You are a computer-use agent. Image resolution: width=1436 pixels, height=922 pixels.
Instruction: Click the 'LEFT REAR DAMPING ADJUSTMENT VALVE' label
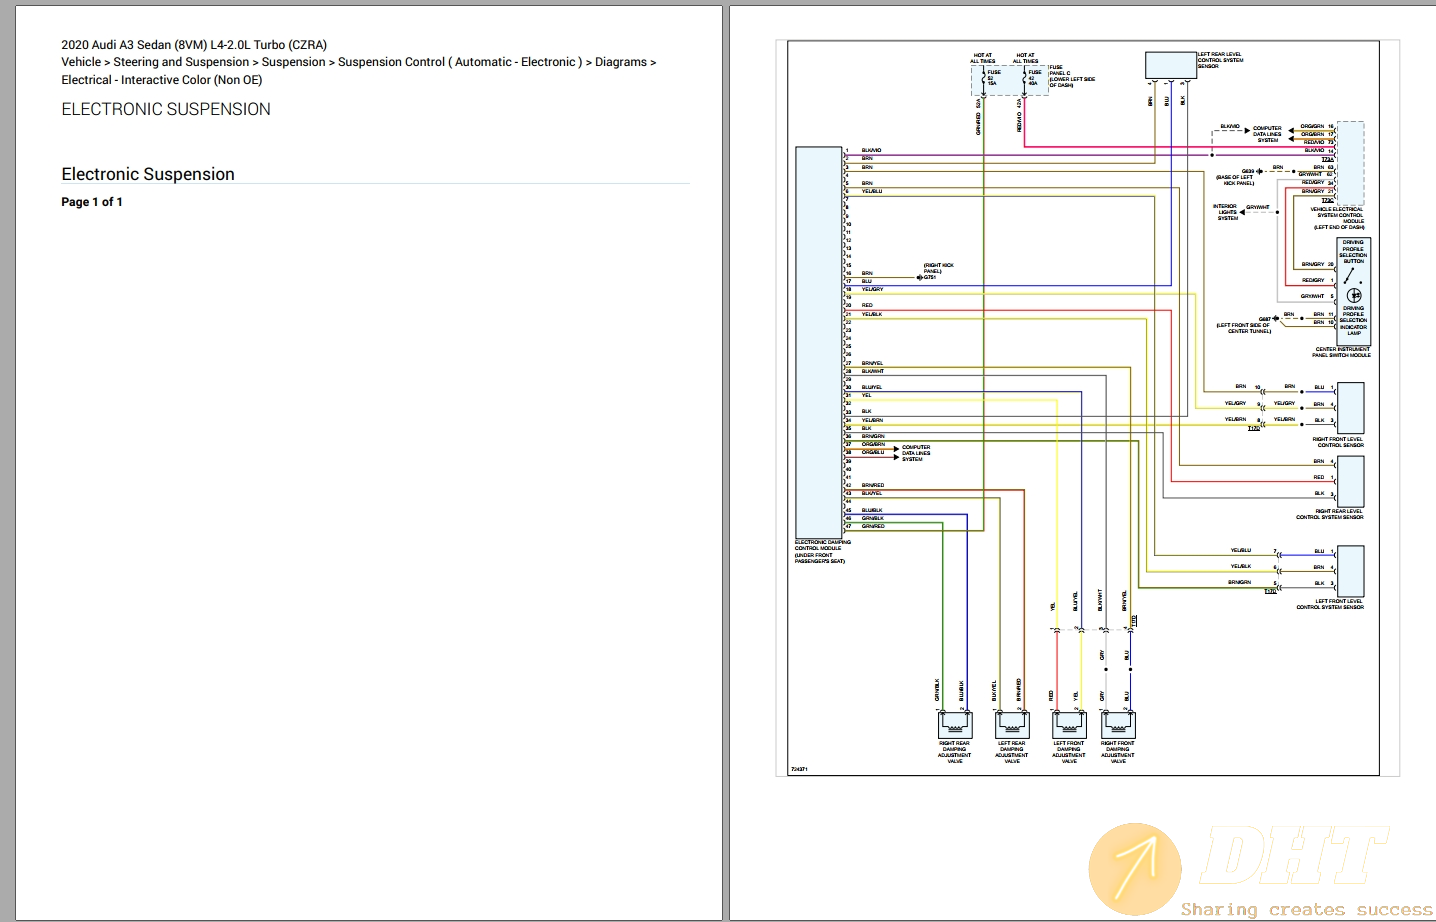(1012, 752)
